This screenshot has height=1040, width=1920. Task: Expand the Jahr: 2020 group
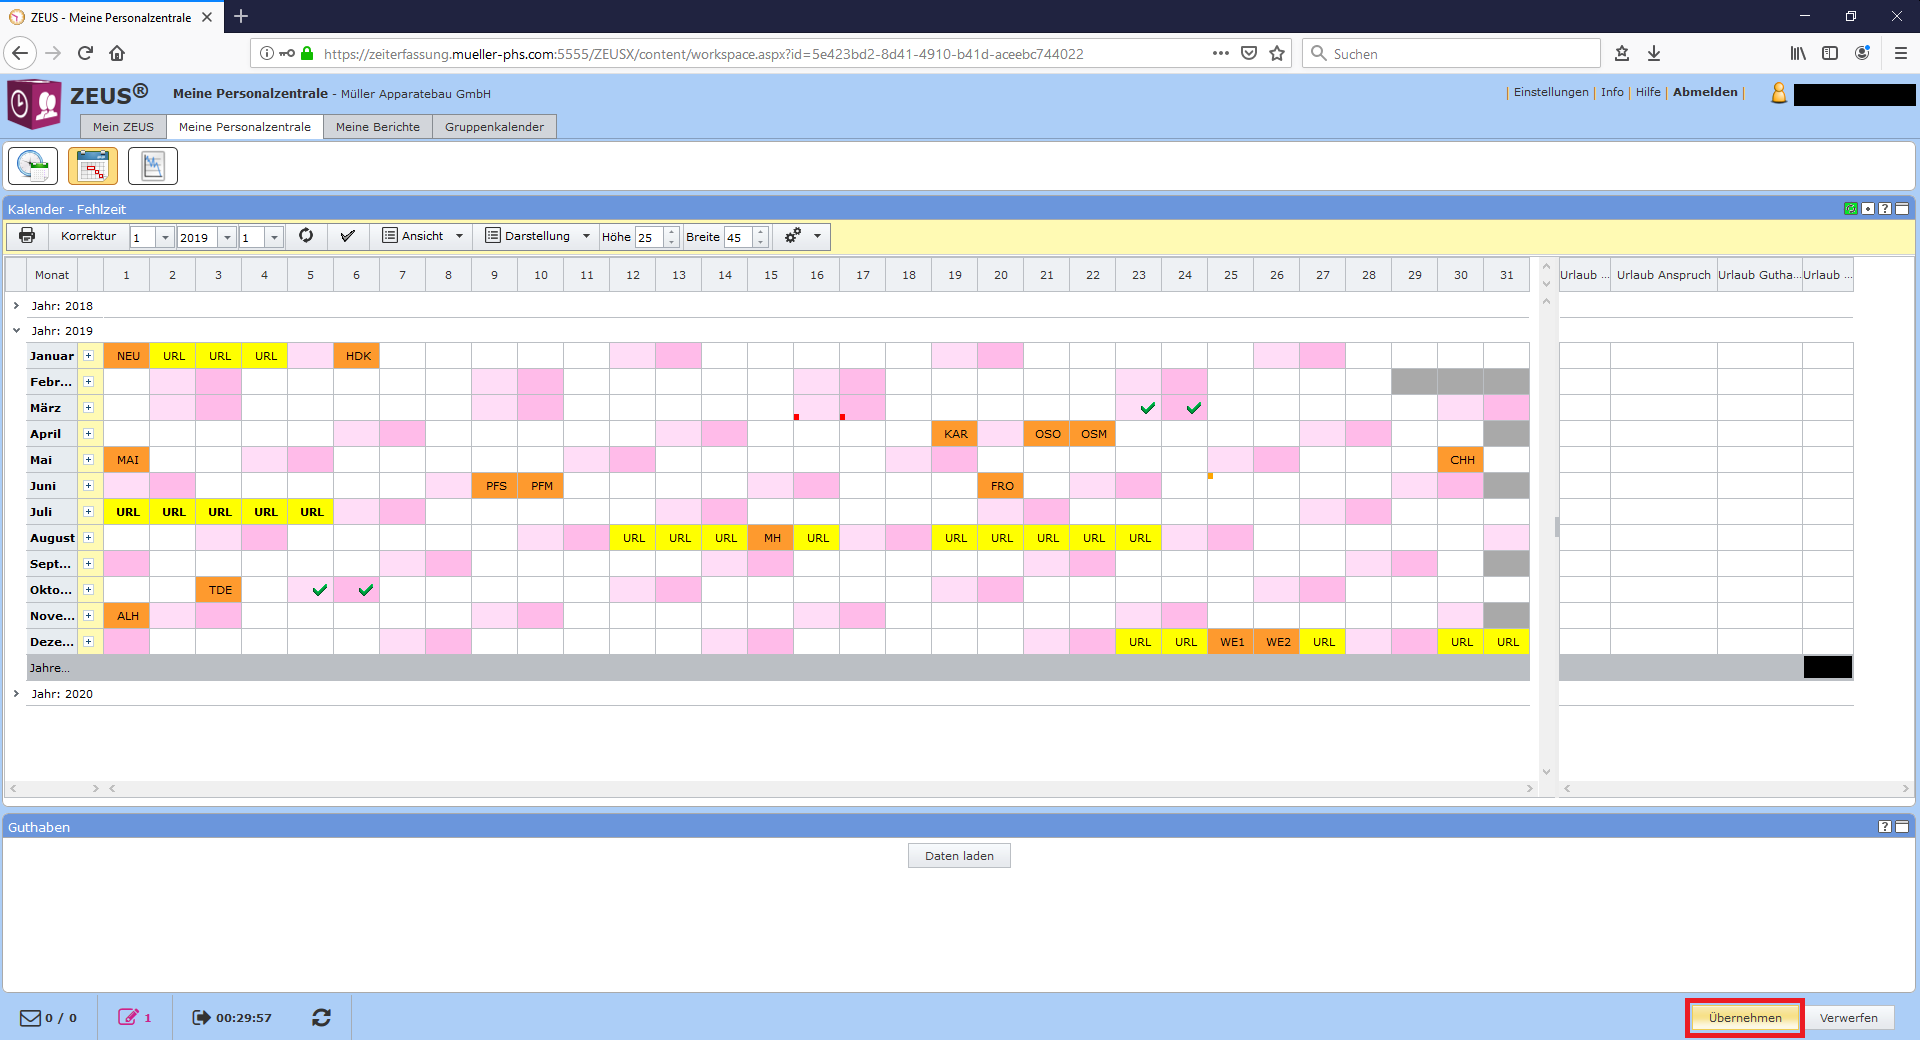(16, 694)
